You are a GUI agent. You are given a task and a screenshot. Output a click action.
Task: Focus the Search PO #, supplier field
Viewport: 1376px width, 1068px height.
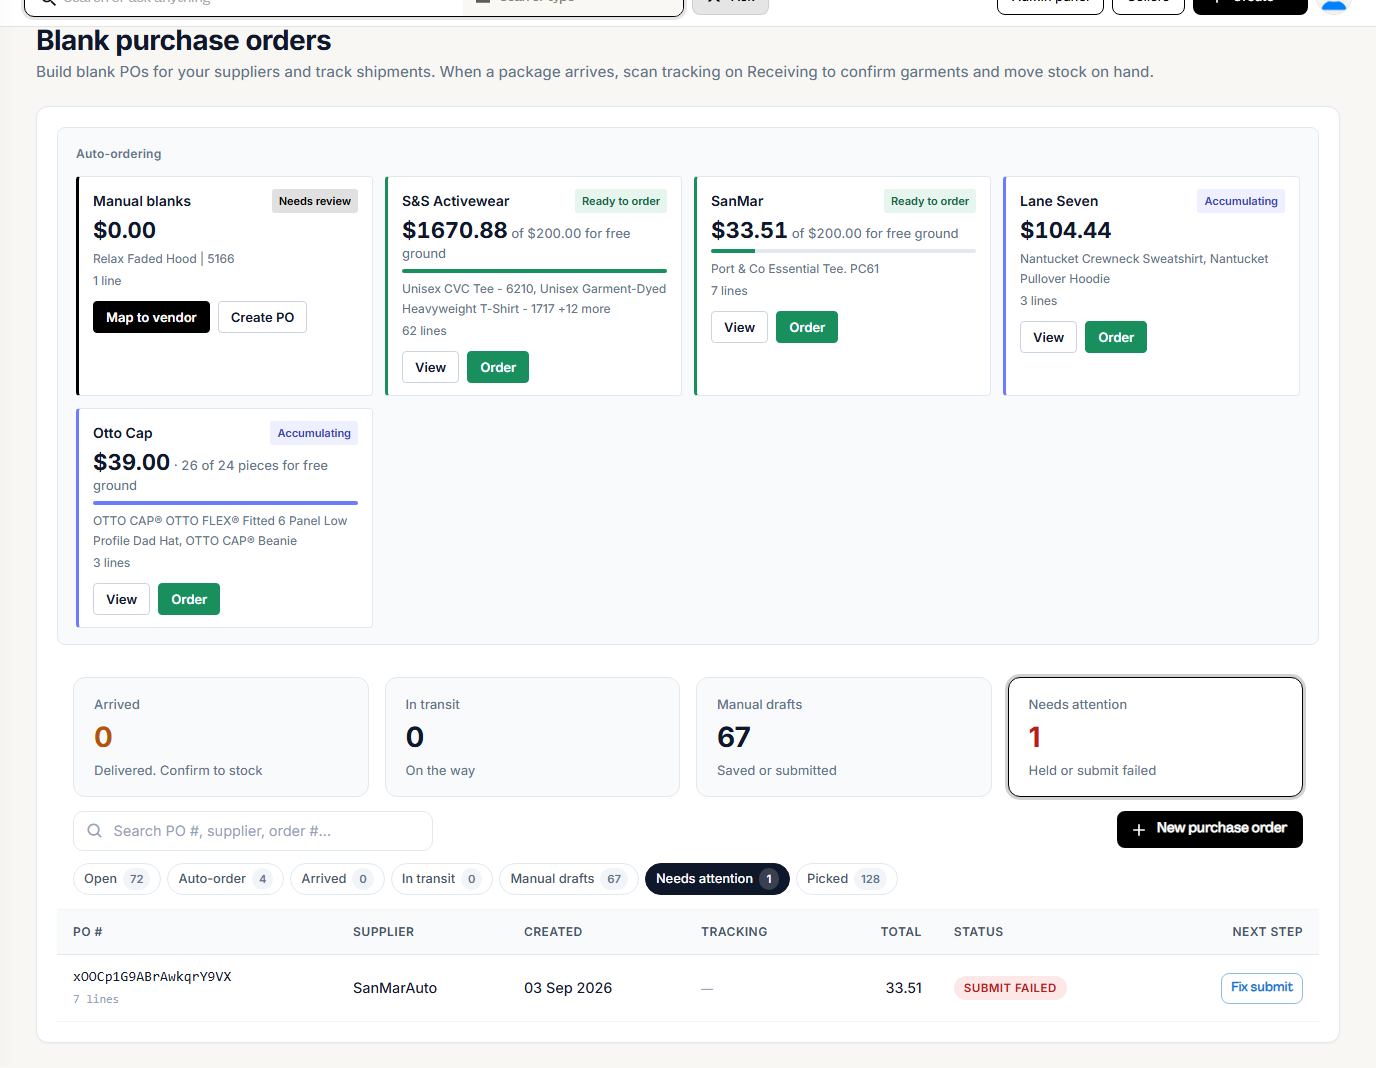253,831
